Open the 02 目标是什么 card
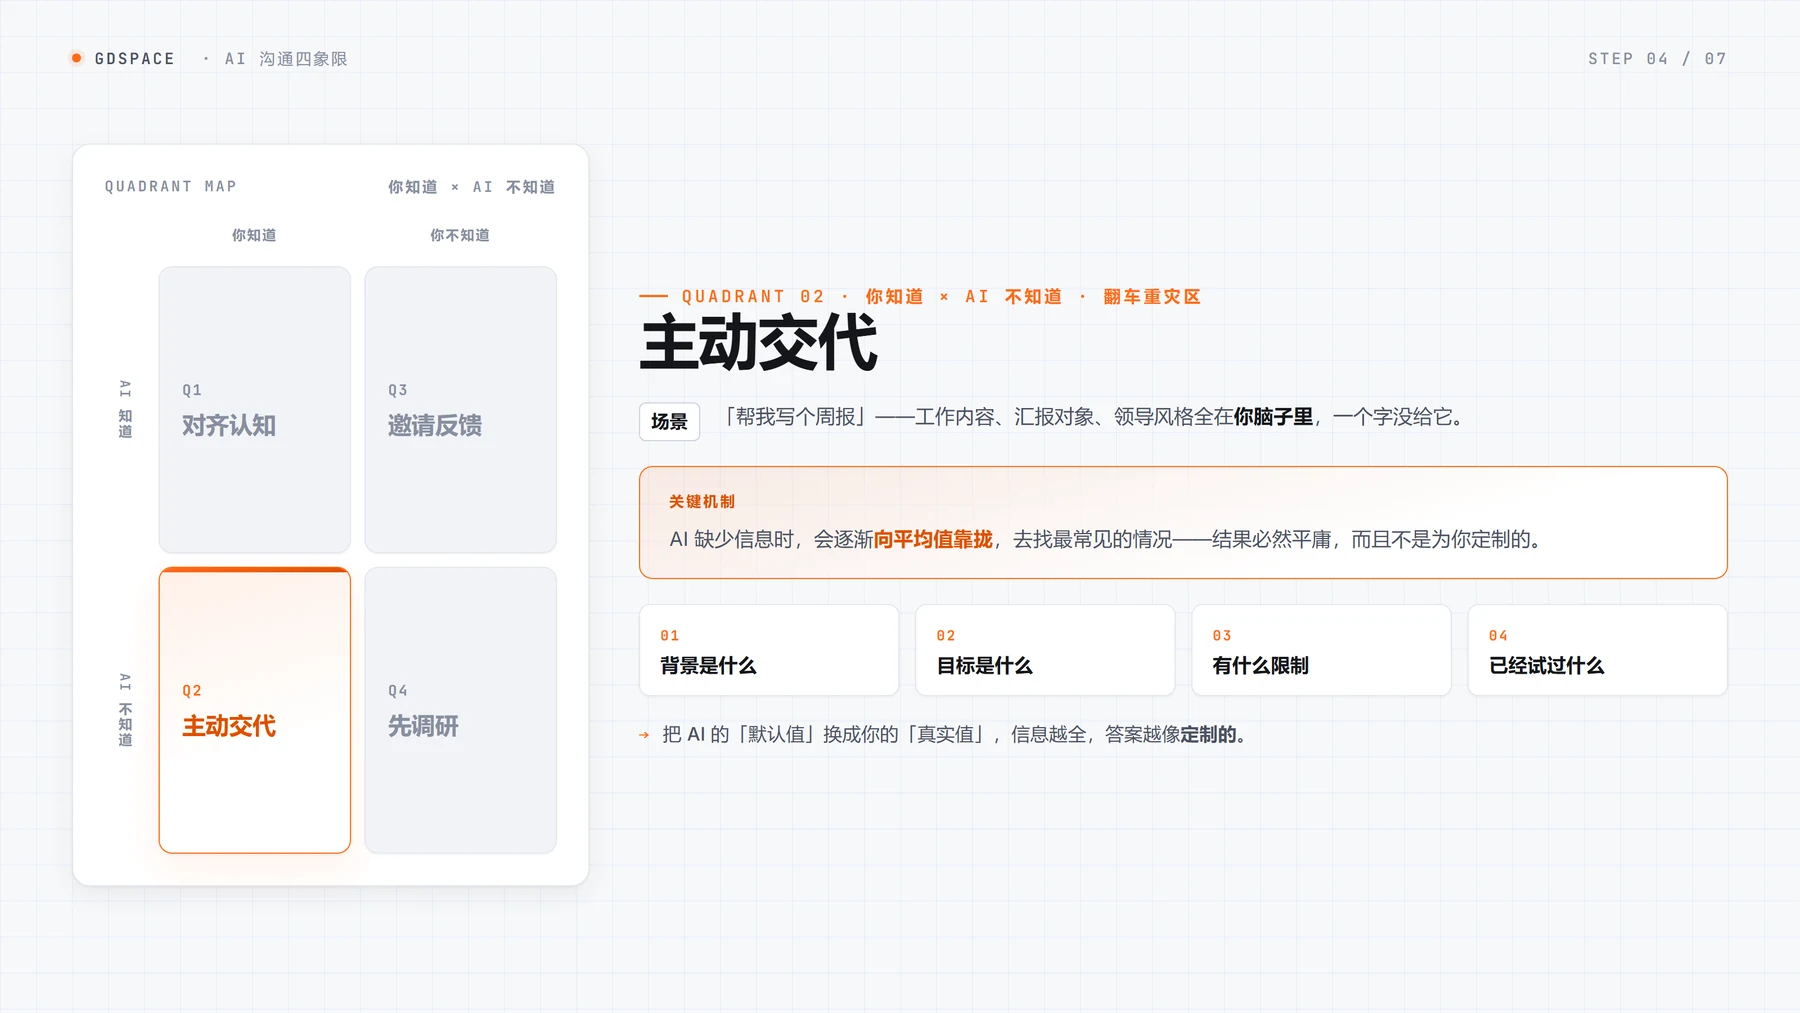 pyautogui.click(x=1045, y=650)
